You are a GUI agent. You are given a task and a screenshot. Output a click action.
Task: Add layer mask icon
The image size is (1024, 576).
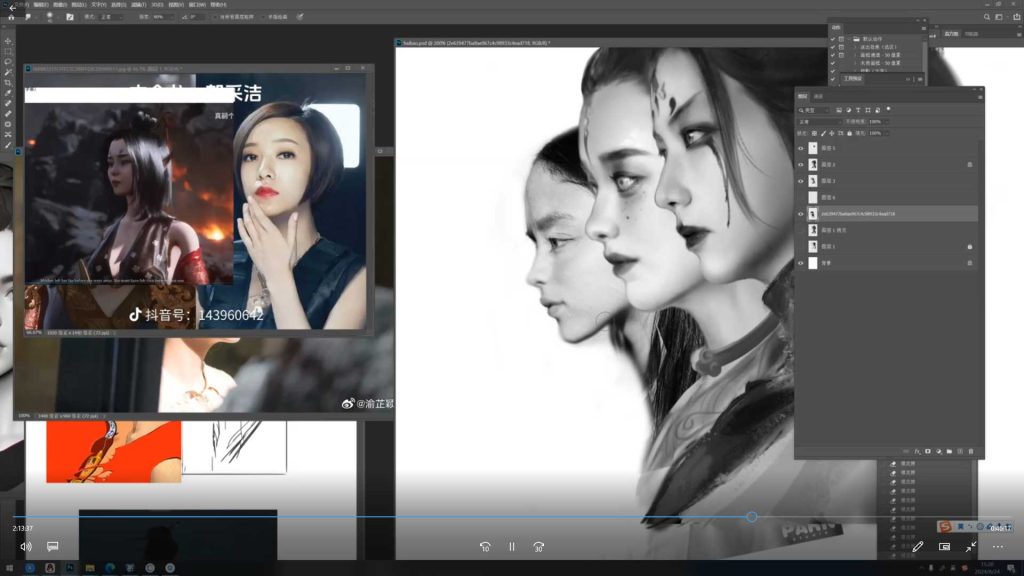[927, 451]
